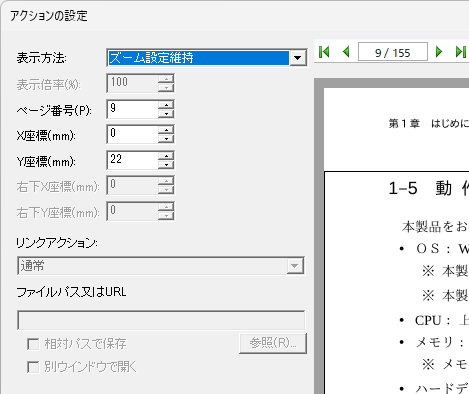Click the 右下Y座標(mm) input field

tap(133, 211)
